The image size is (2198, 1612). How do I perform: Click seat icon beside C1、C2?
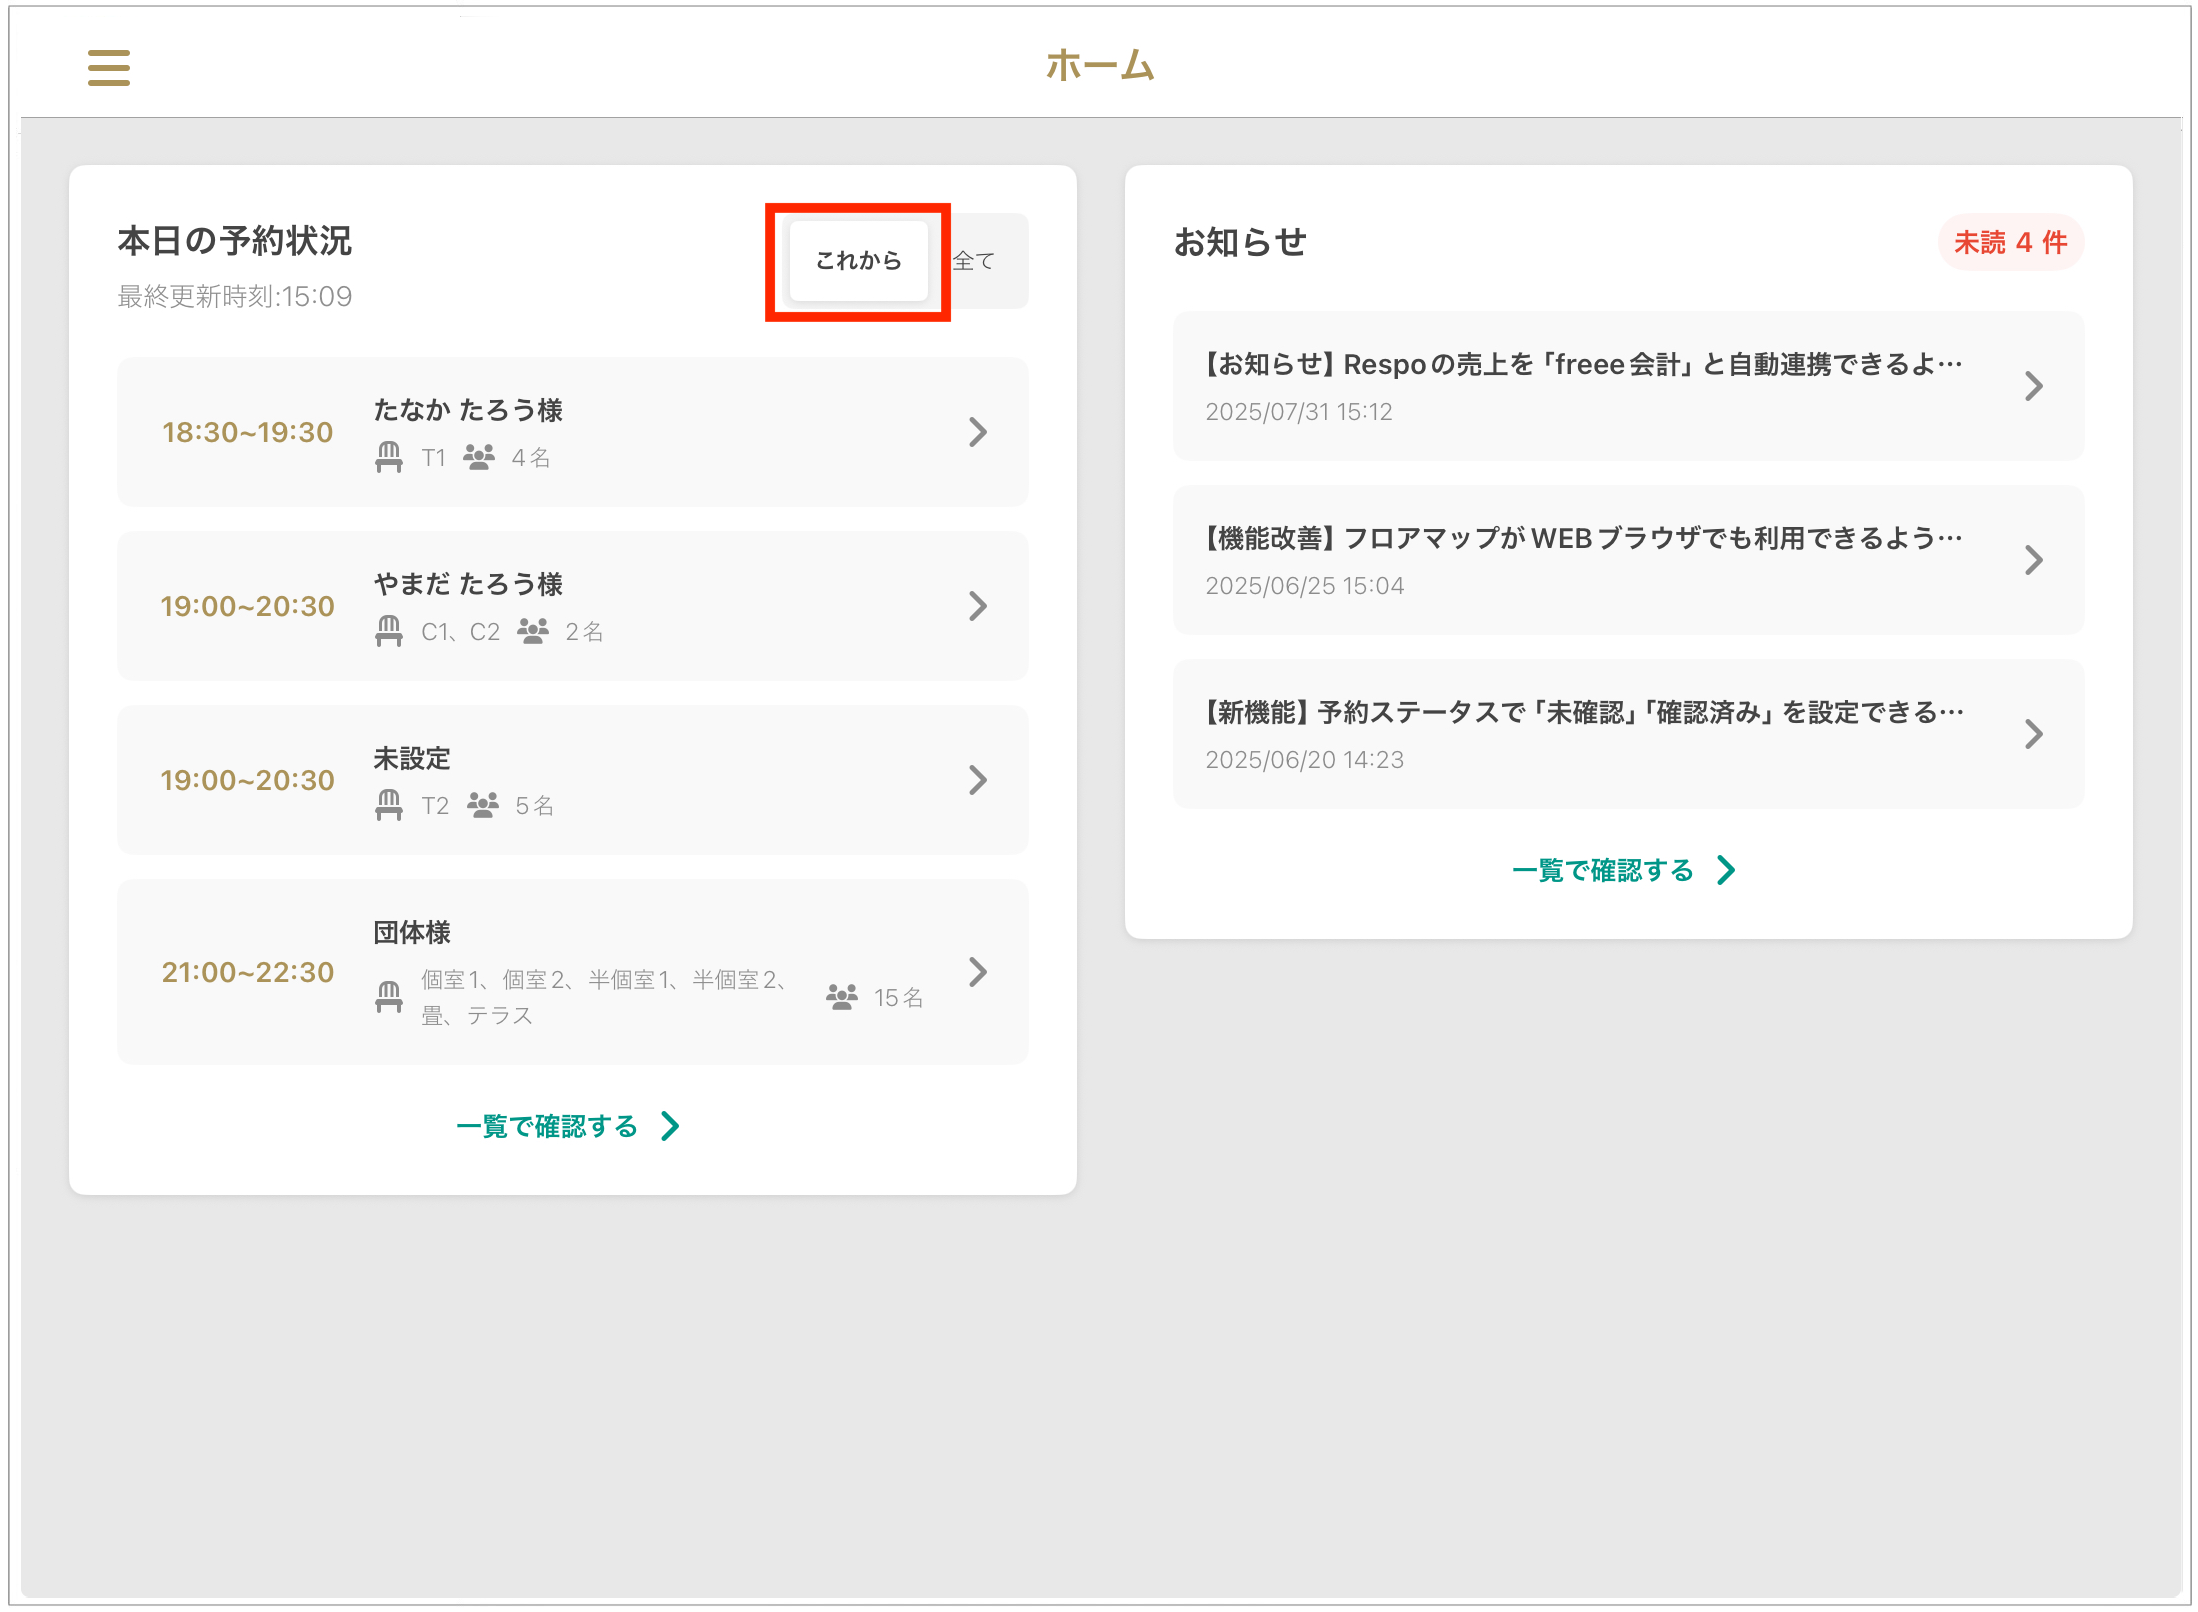tap(388, 631)
